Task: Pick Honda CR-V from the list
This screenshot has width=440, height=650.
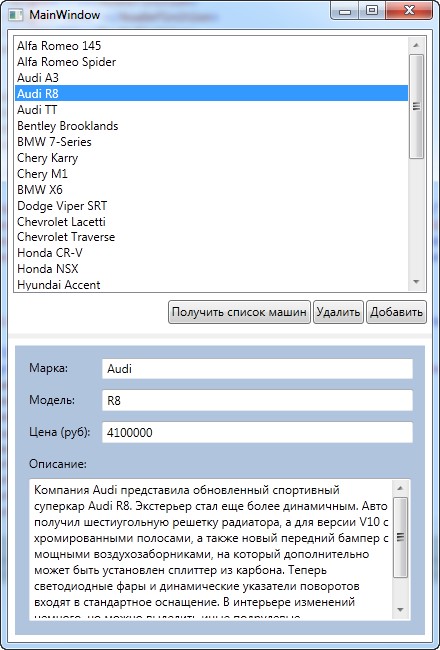Action: [x=211, y=253]
